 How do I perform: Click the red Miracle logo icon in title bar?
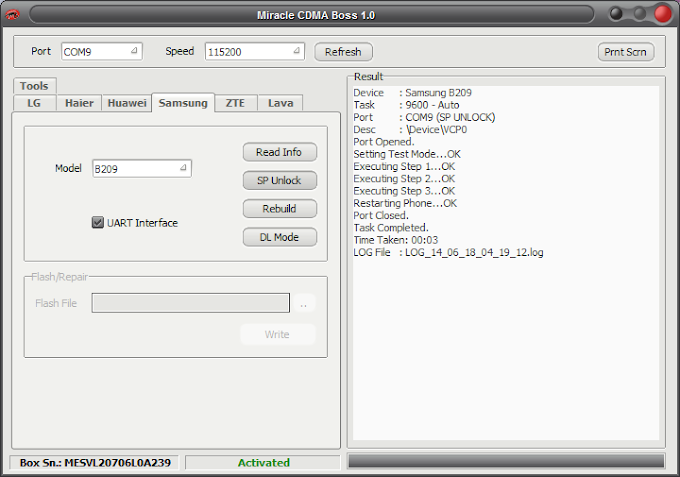[x=13, y=15]
